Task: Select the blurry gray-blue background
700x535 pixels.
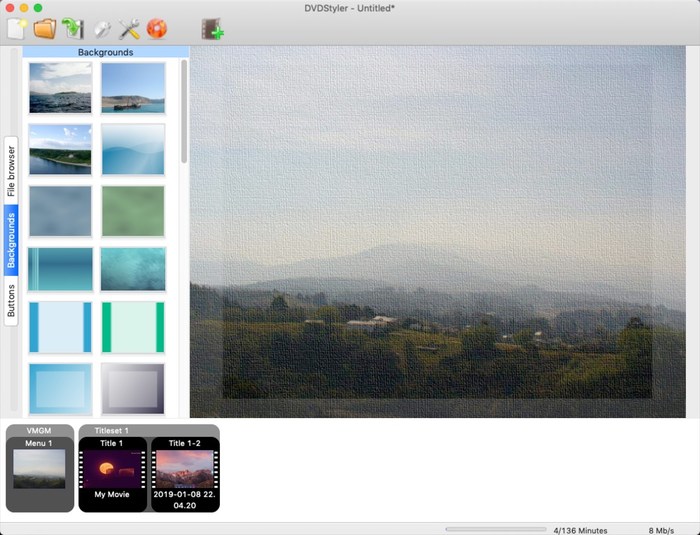Action: 60,211
